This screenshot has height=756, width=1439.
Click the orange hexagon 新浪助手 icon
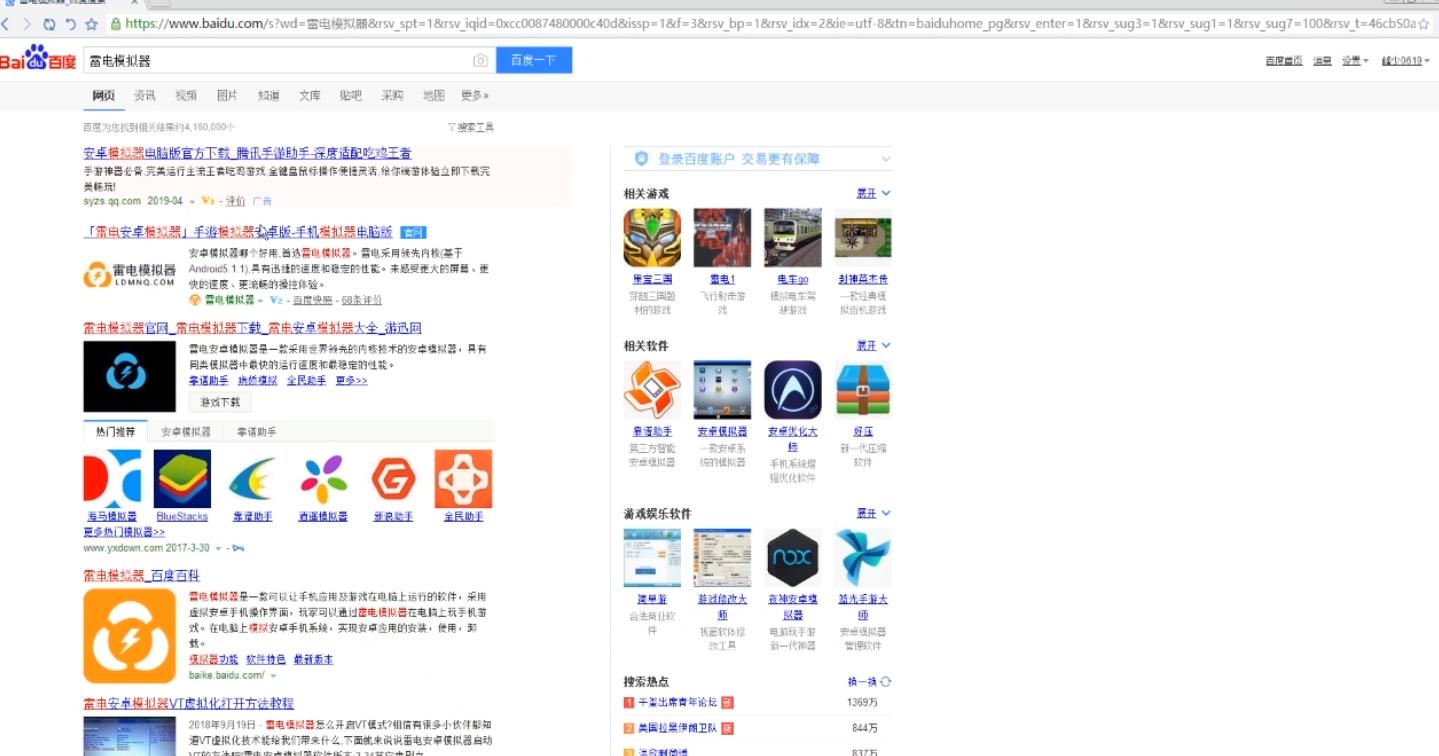coord(393,479)
